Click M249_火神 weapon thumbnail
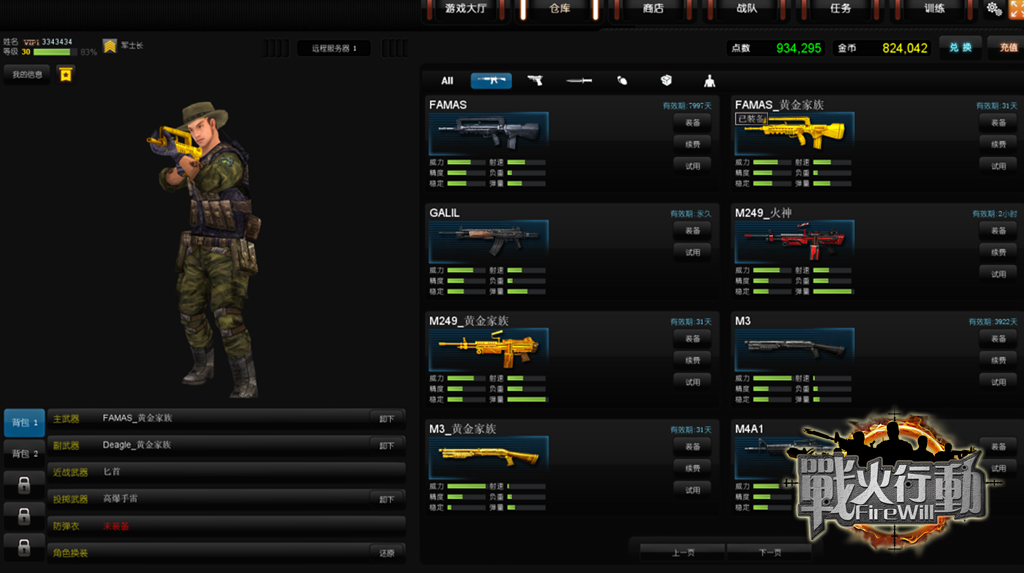Viewport: 1024px width, 573px height. tap(793, 243)
